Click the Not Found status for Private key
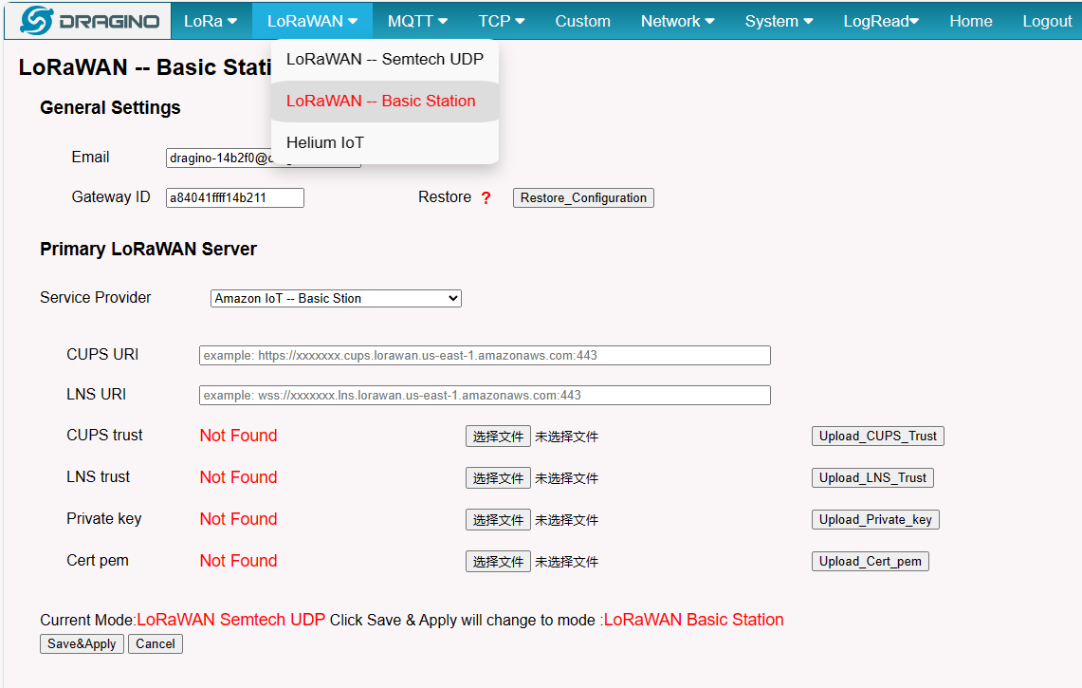 238,519
